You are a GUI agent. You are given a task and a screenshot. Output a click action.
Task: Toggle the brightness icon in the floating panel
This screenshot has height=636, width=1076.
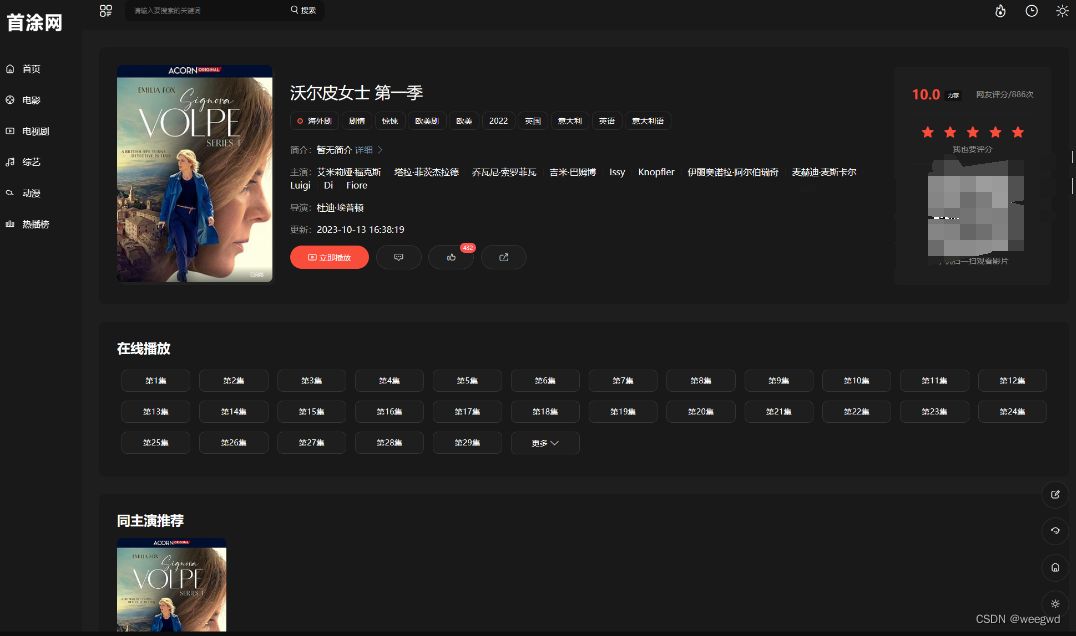coord(1055,604)
